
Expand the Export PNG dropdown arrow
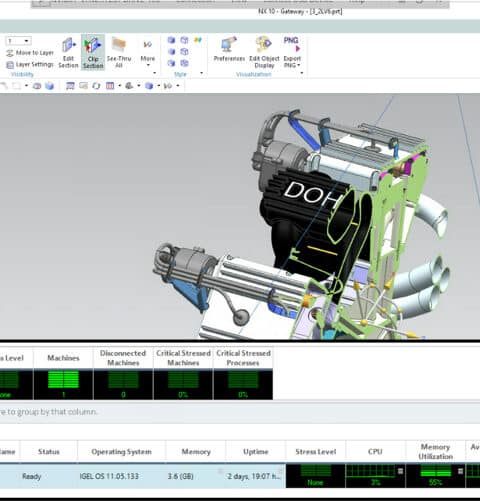(299, 65)
